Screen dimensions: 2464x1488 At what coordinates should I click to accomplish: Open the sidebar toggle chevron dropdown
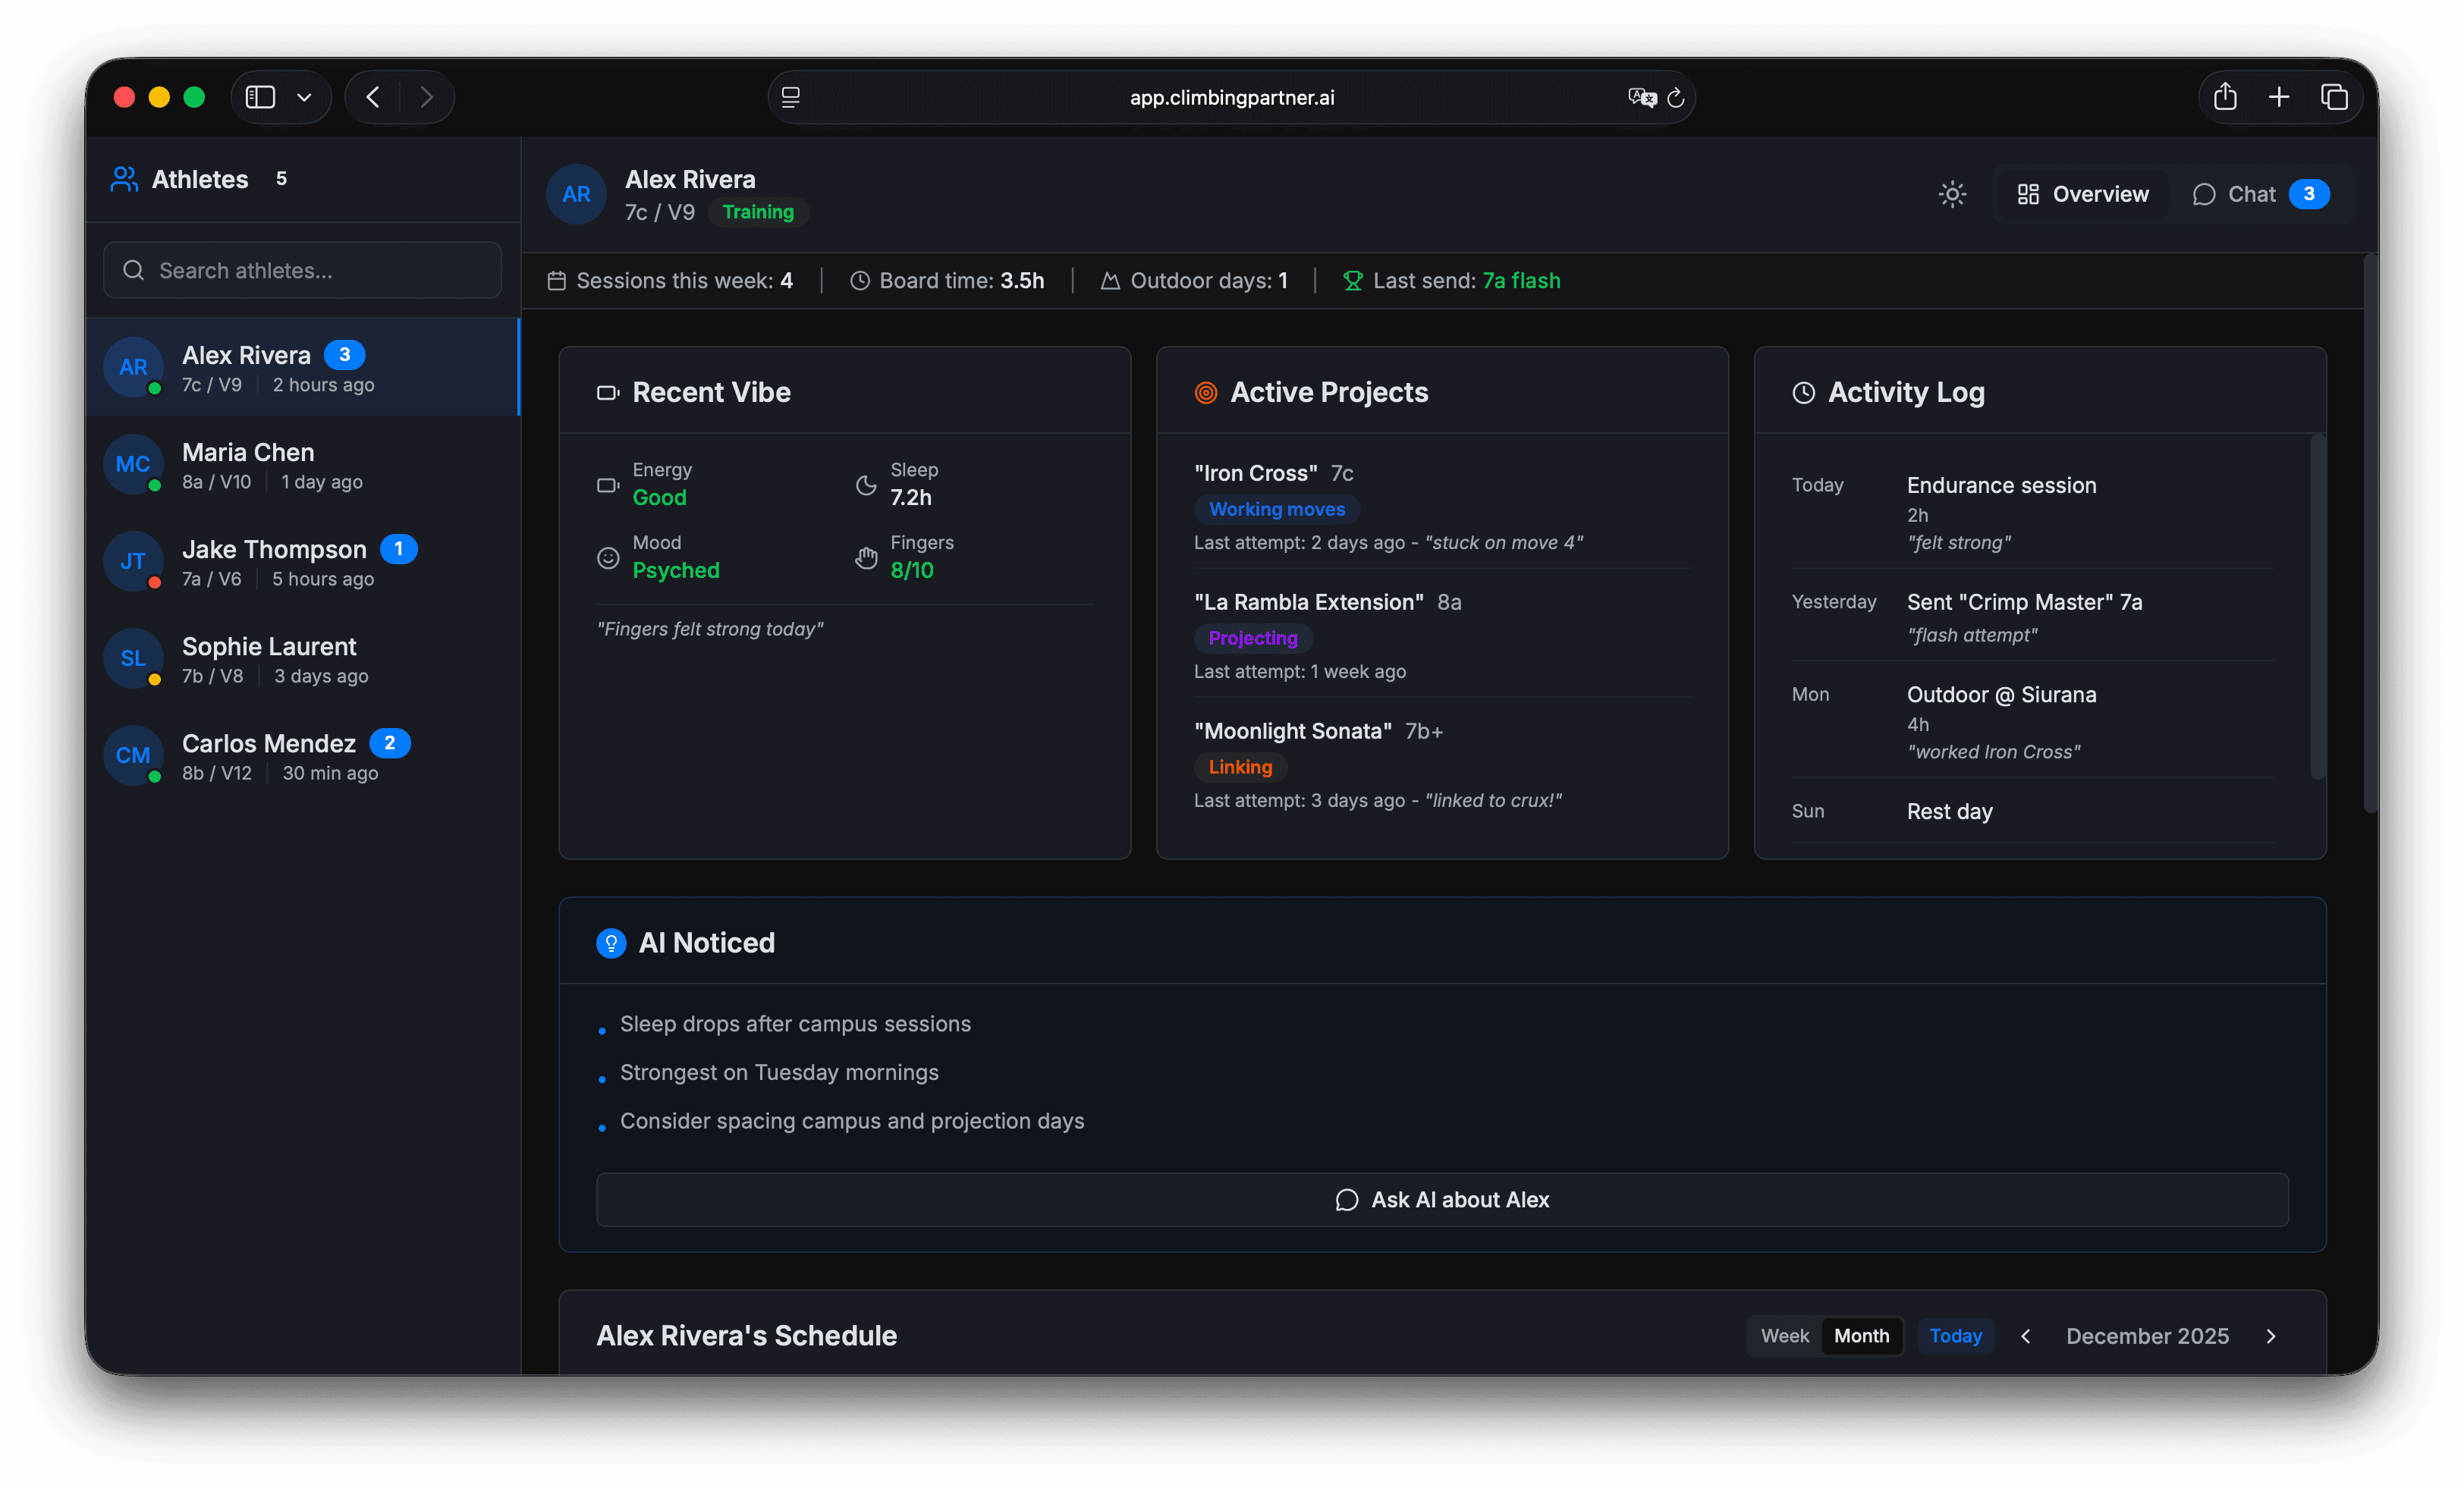point(306,97)
